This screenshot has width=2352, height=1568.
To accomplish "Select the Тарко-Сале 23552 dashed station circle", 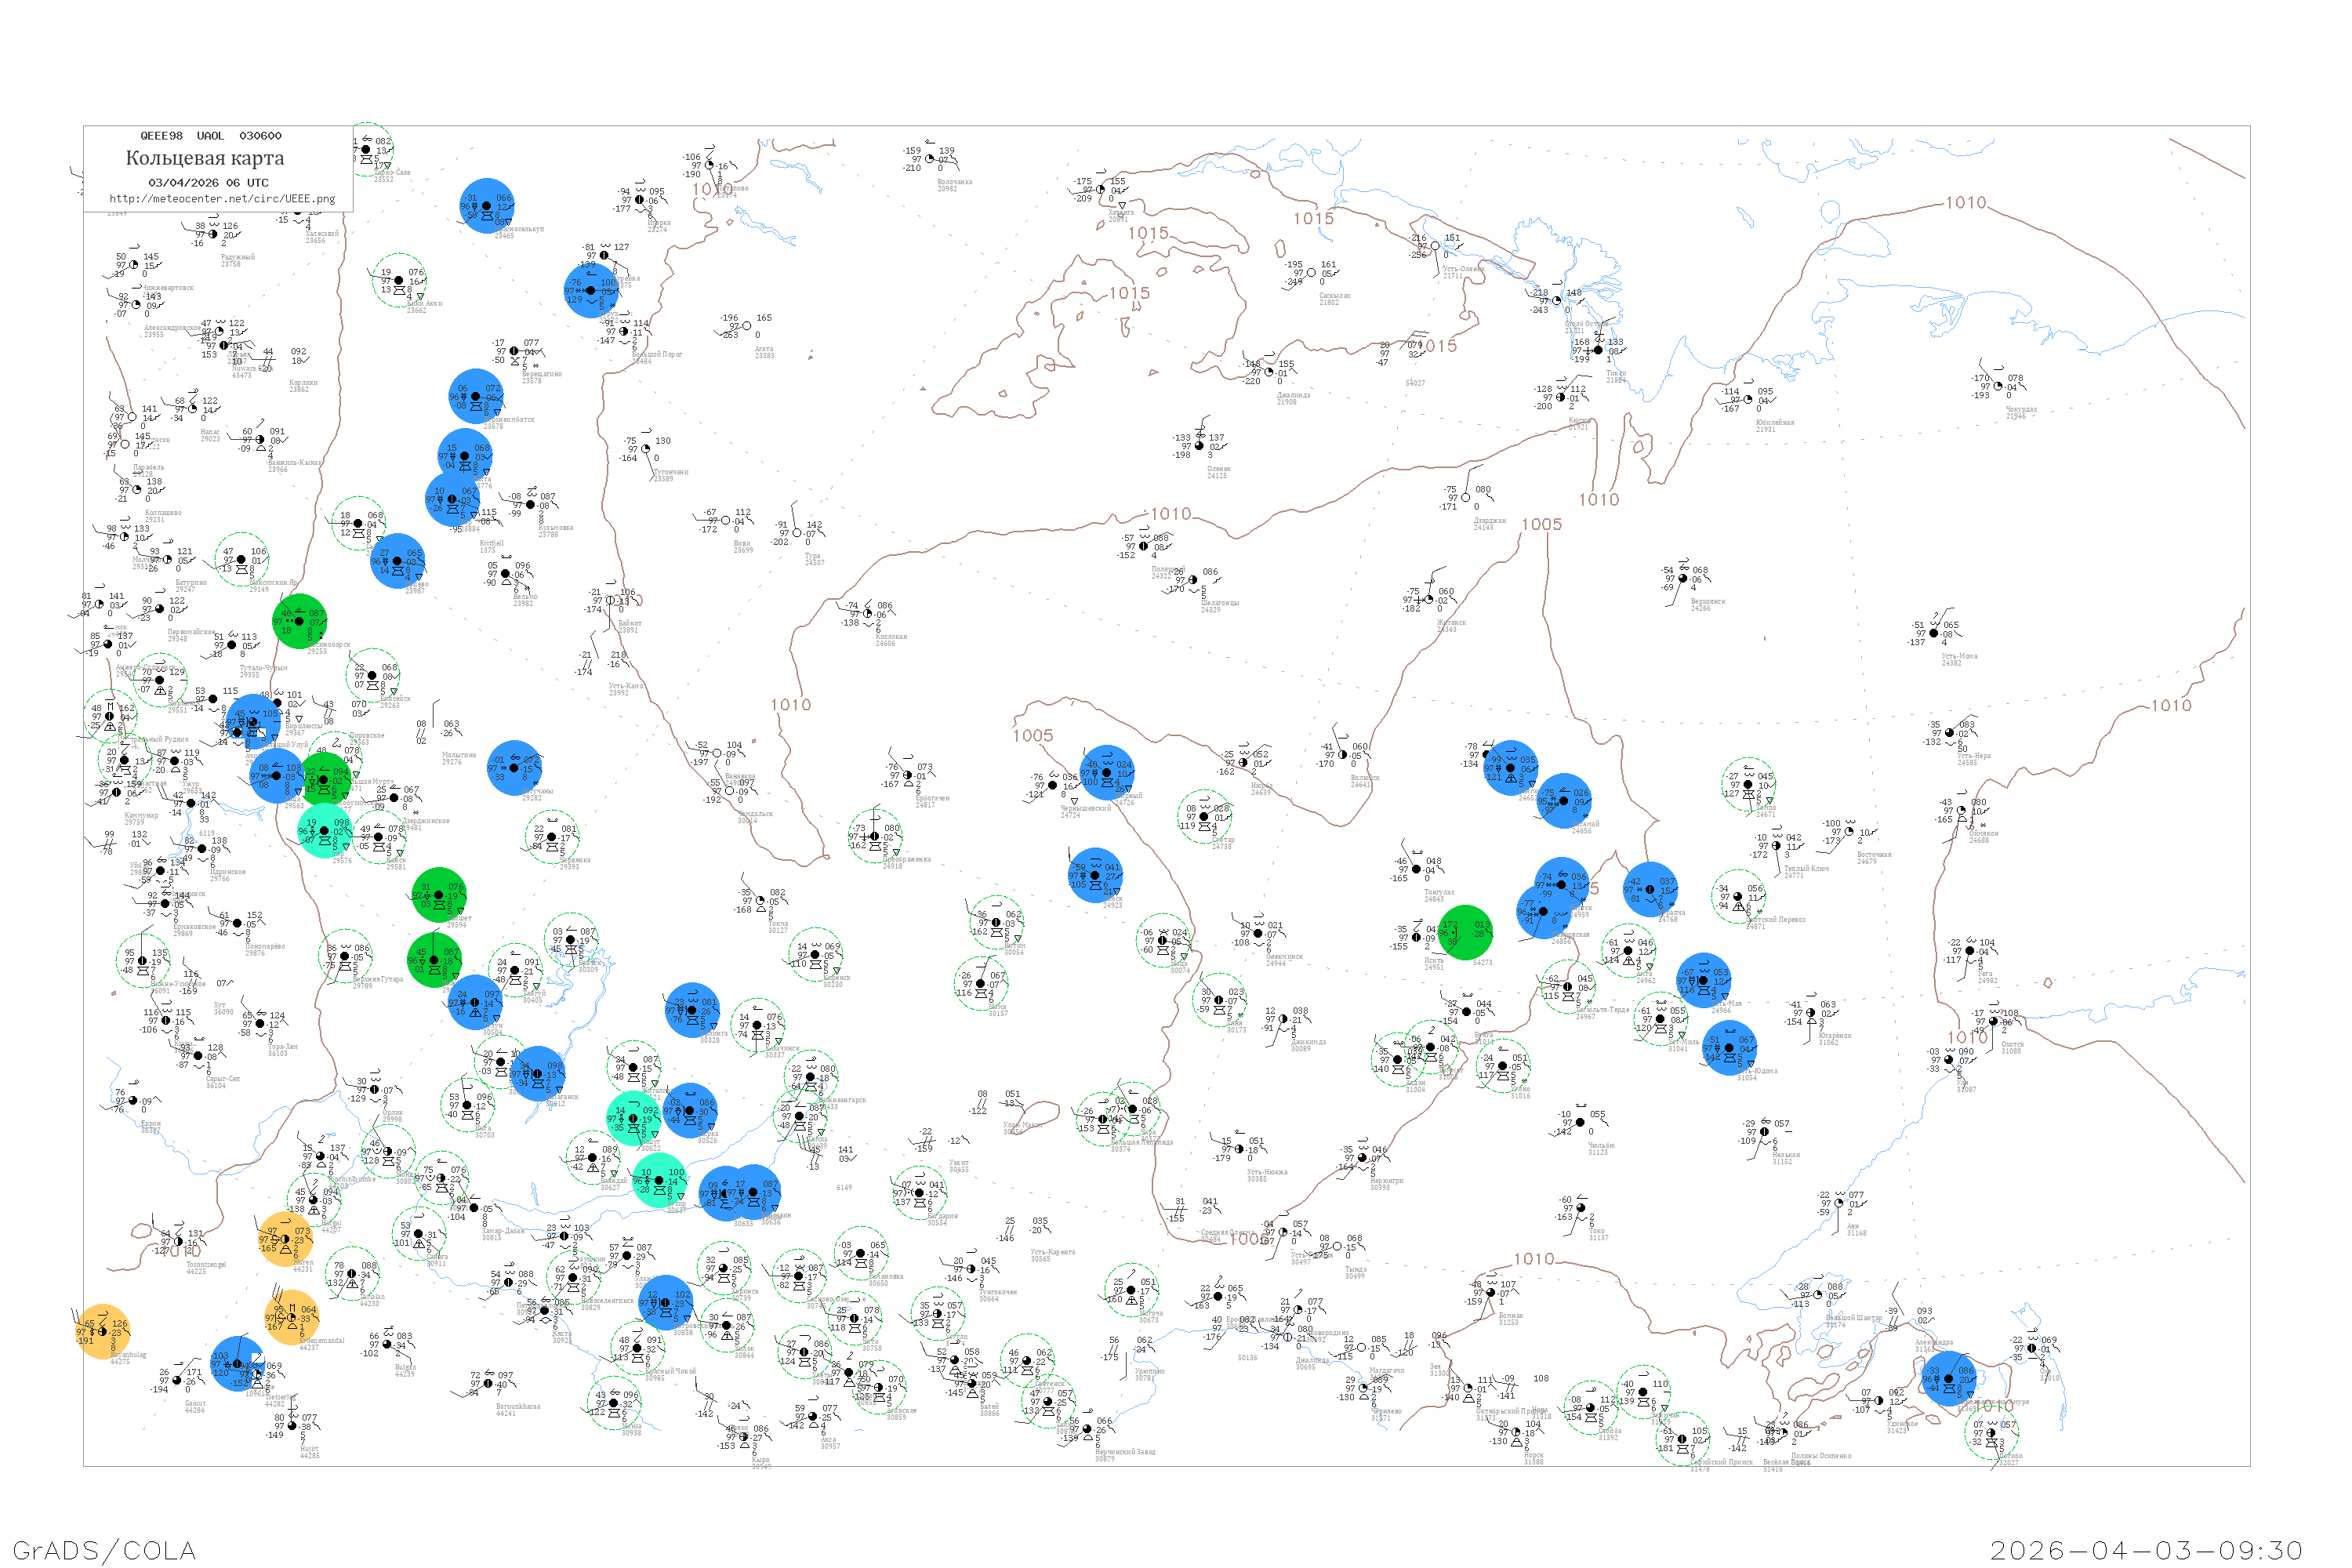I will pos(367,150).
